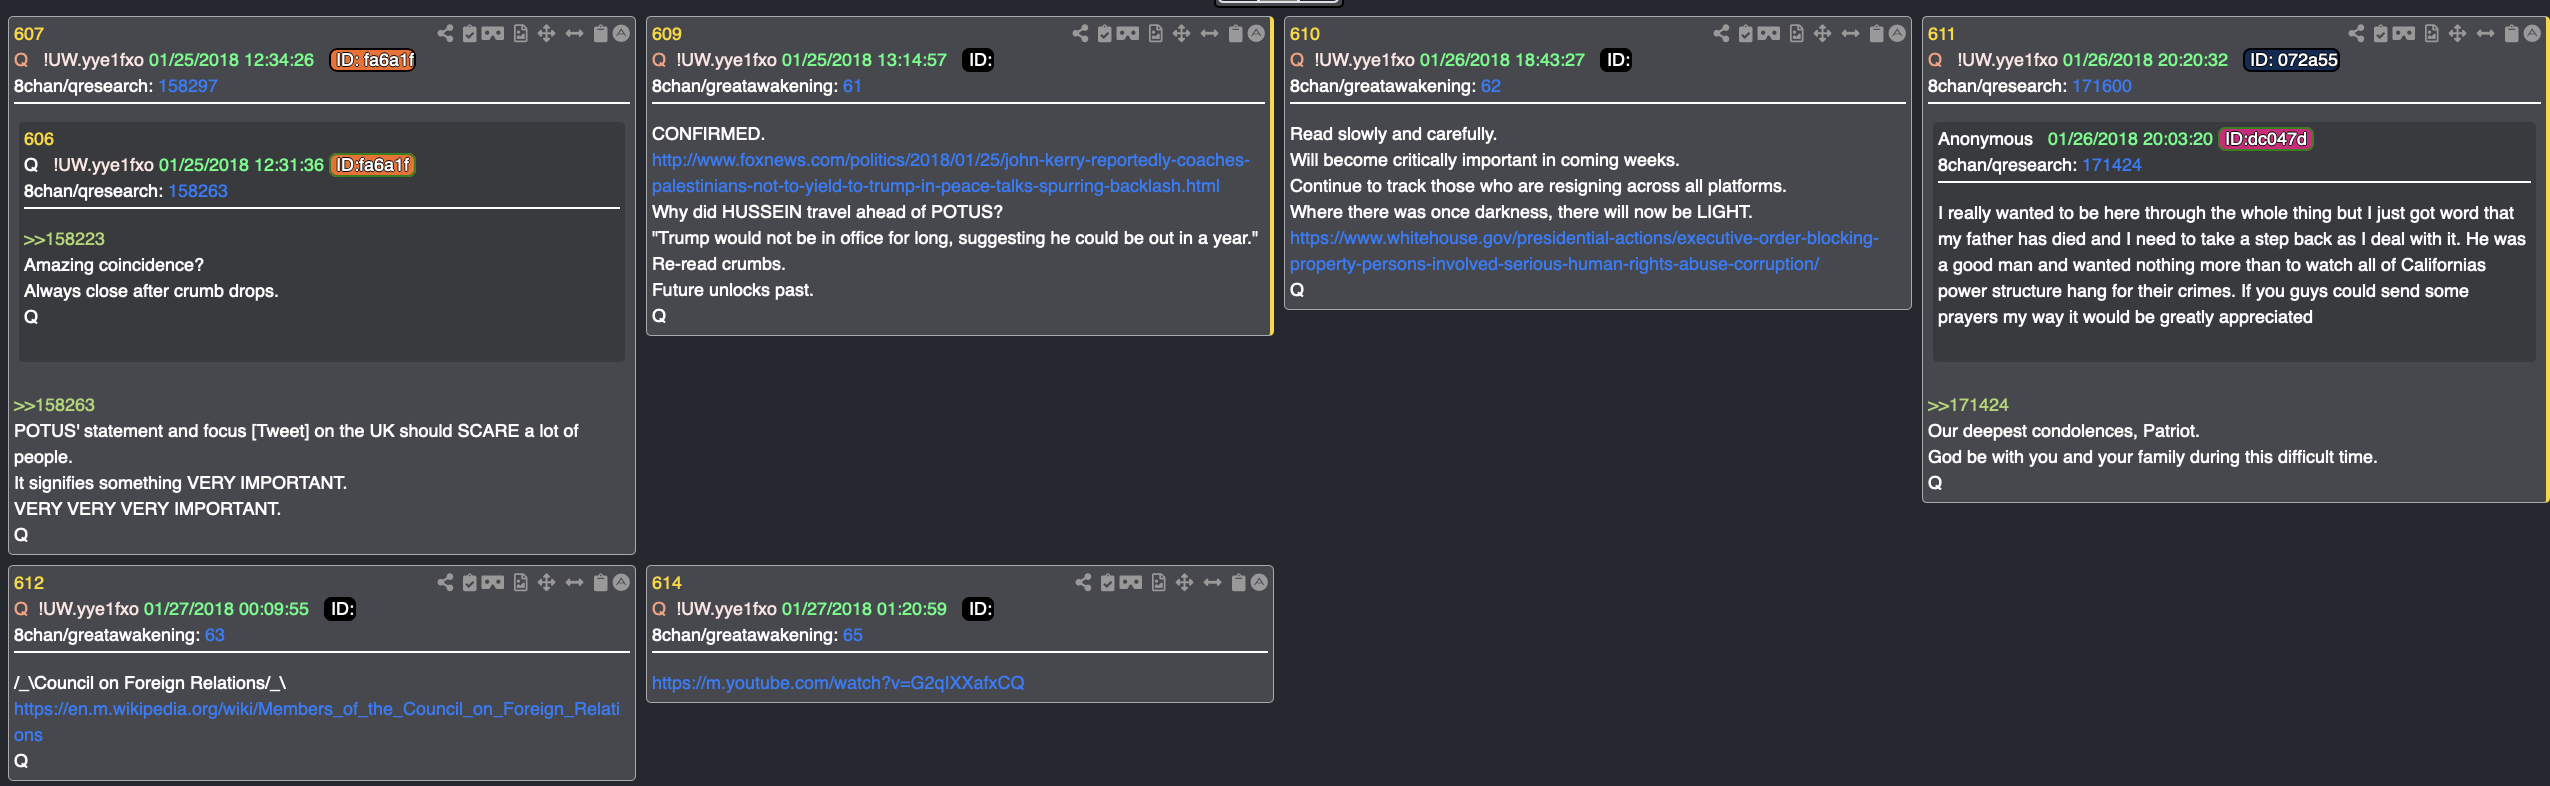The height and width of the screenshot is (786, 2550).
Task: Click post number 610 heading
Action: [1305, 34]
